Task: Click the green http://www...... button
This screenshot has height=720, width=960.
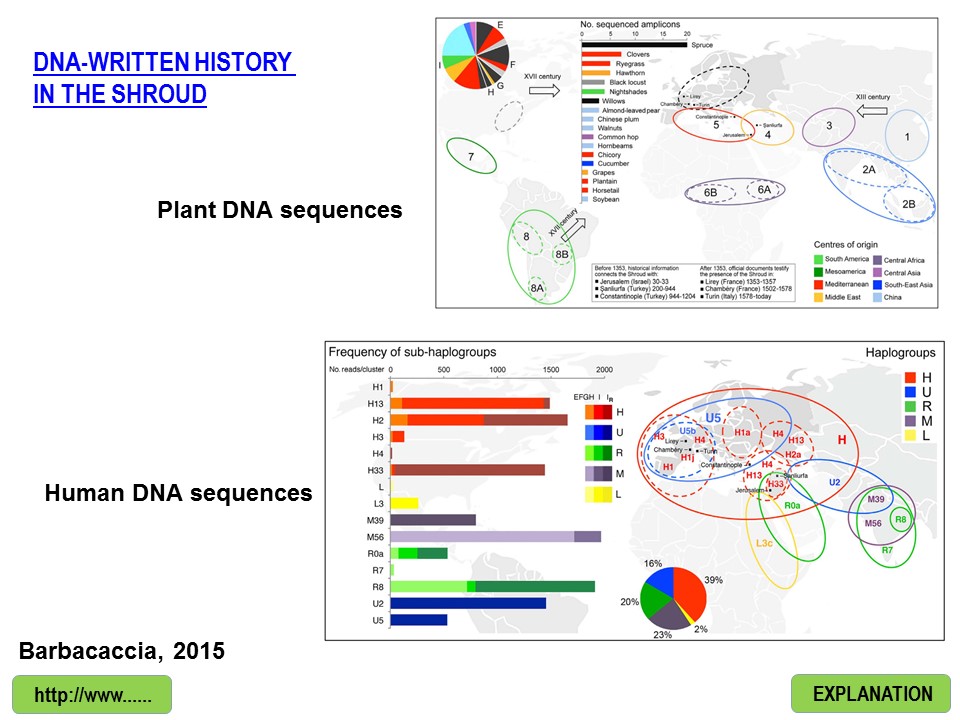Action: (92, 694)
